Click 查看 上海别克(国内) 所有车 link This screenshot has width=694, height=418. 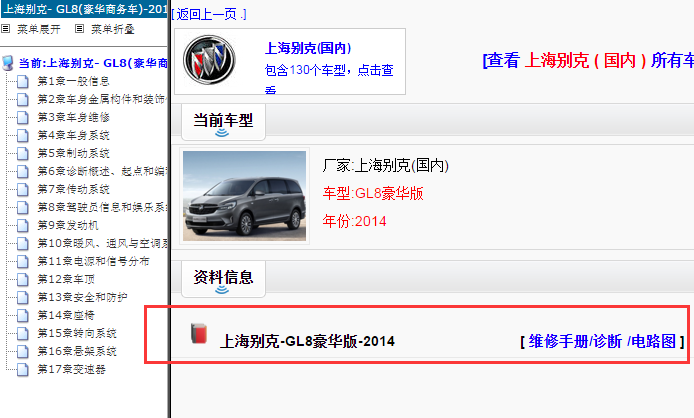tap(588, 60)
